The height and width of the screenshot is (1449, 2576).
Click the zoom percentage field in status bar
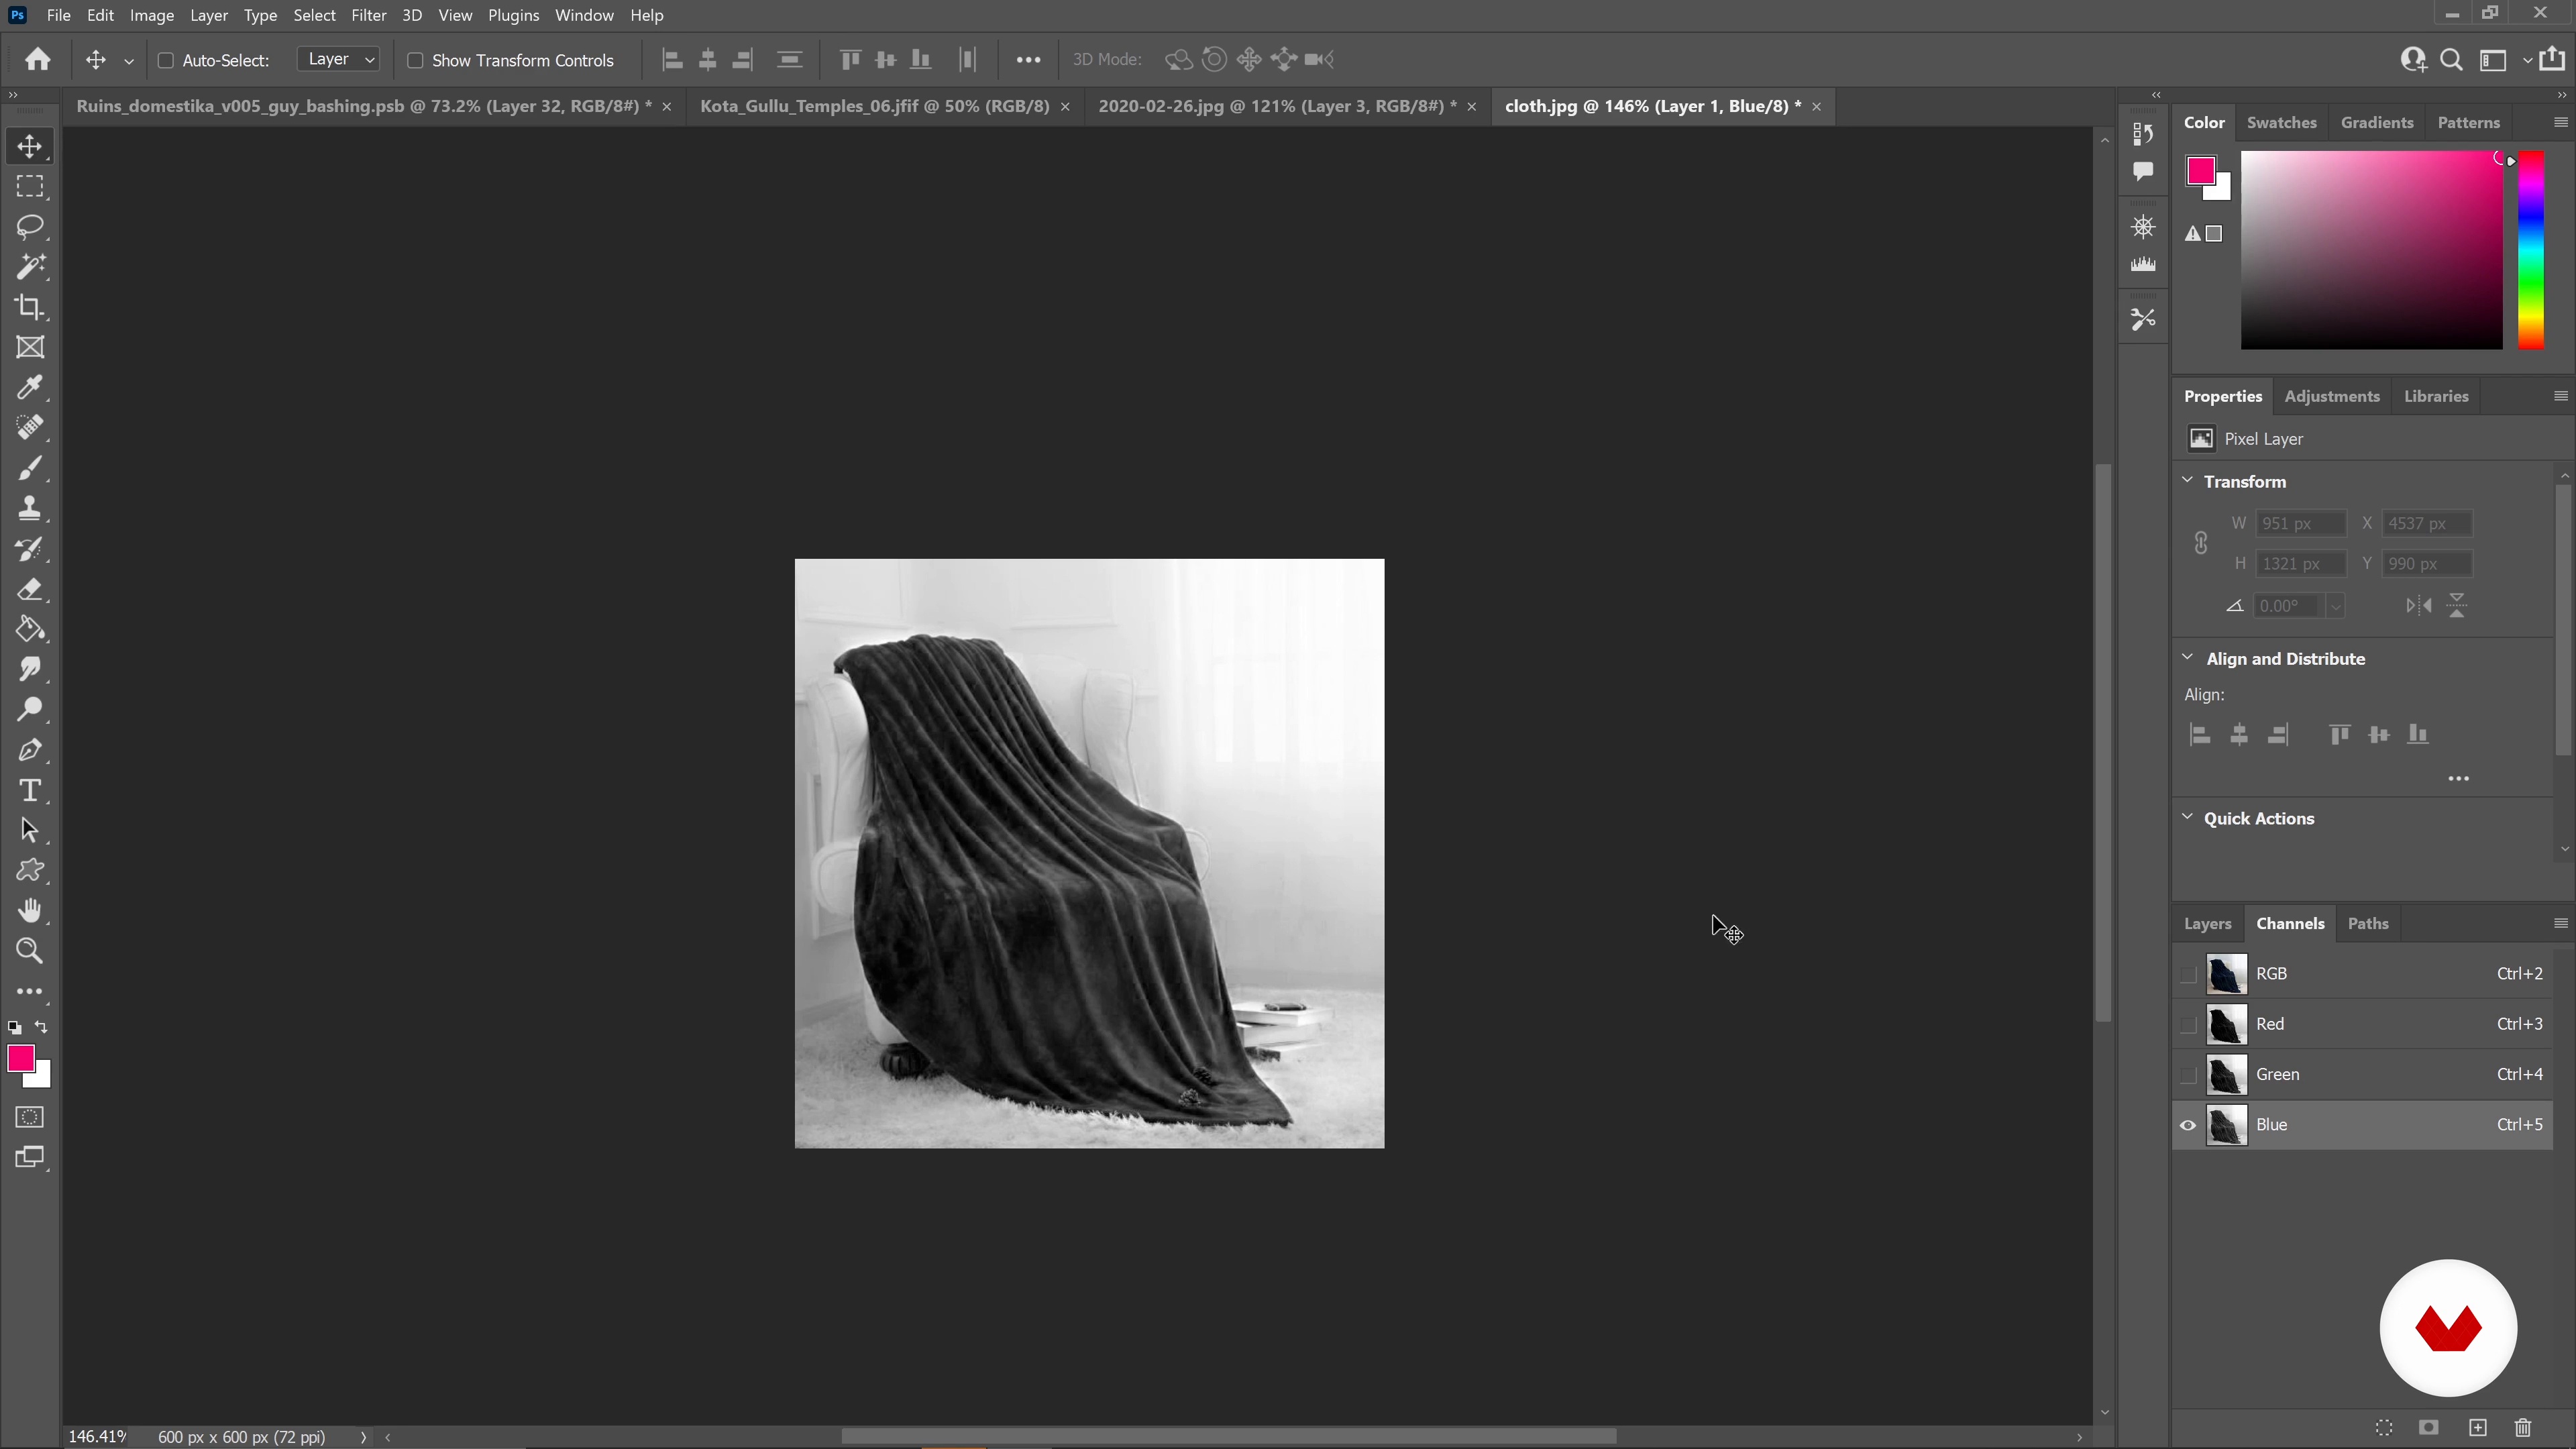(97, 1437)
